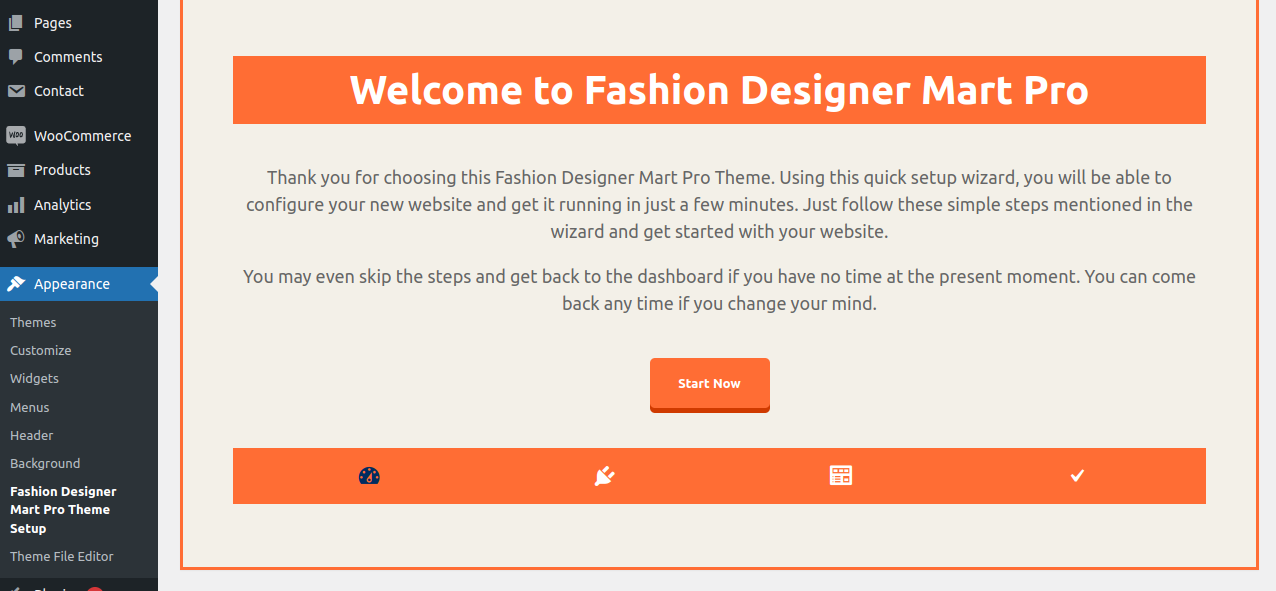Screen dimensions: 1276x591
Task: Go to Widgets submenu
Action: click(x=34, y=379)
